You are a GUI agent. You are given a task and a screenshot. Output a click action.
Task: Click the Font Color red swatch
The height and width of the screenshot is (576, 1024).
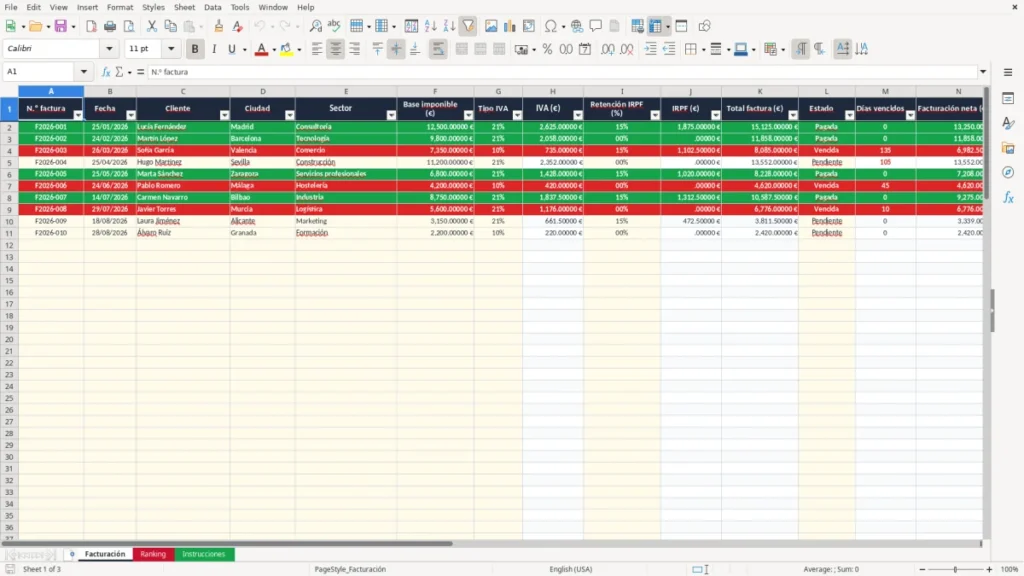pos(261,49)
